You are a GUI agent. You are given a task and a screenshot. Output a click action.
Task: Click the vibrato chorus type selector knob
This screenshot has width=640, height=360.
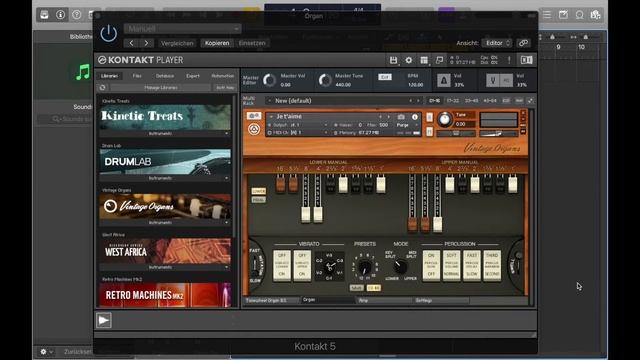329,267
